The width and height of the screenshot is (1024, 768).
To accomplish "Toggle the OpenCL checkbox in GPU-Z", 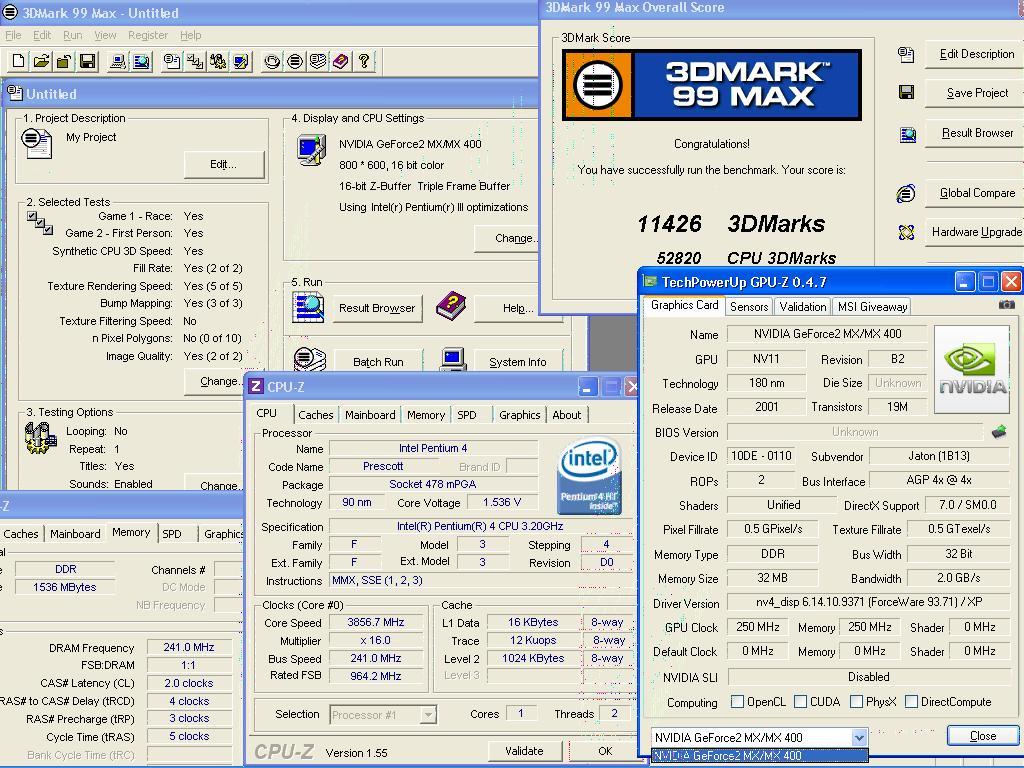I will pyautogui.click(x=737, y=702).
